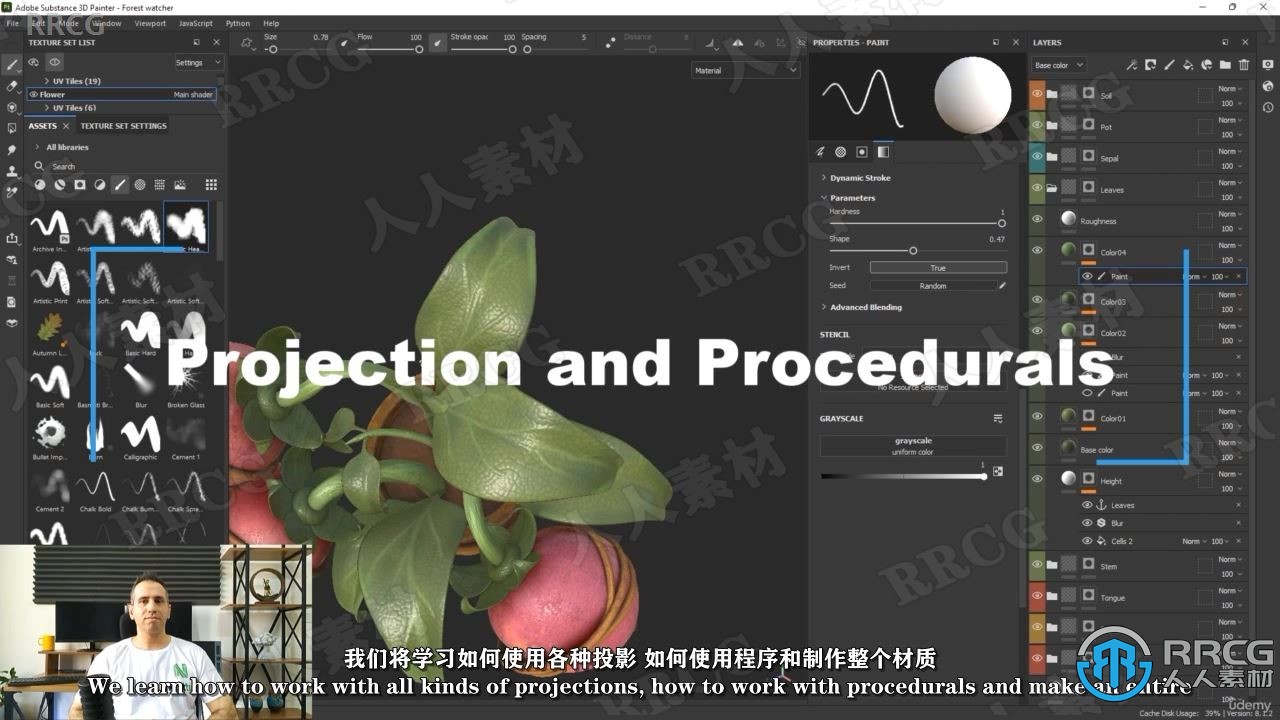1280x720 pixels.
Task: Delete layer using the trash icon
Action: [1244, 65]
